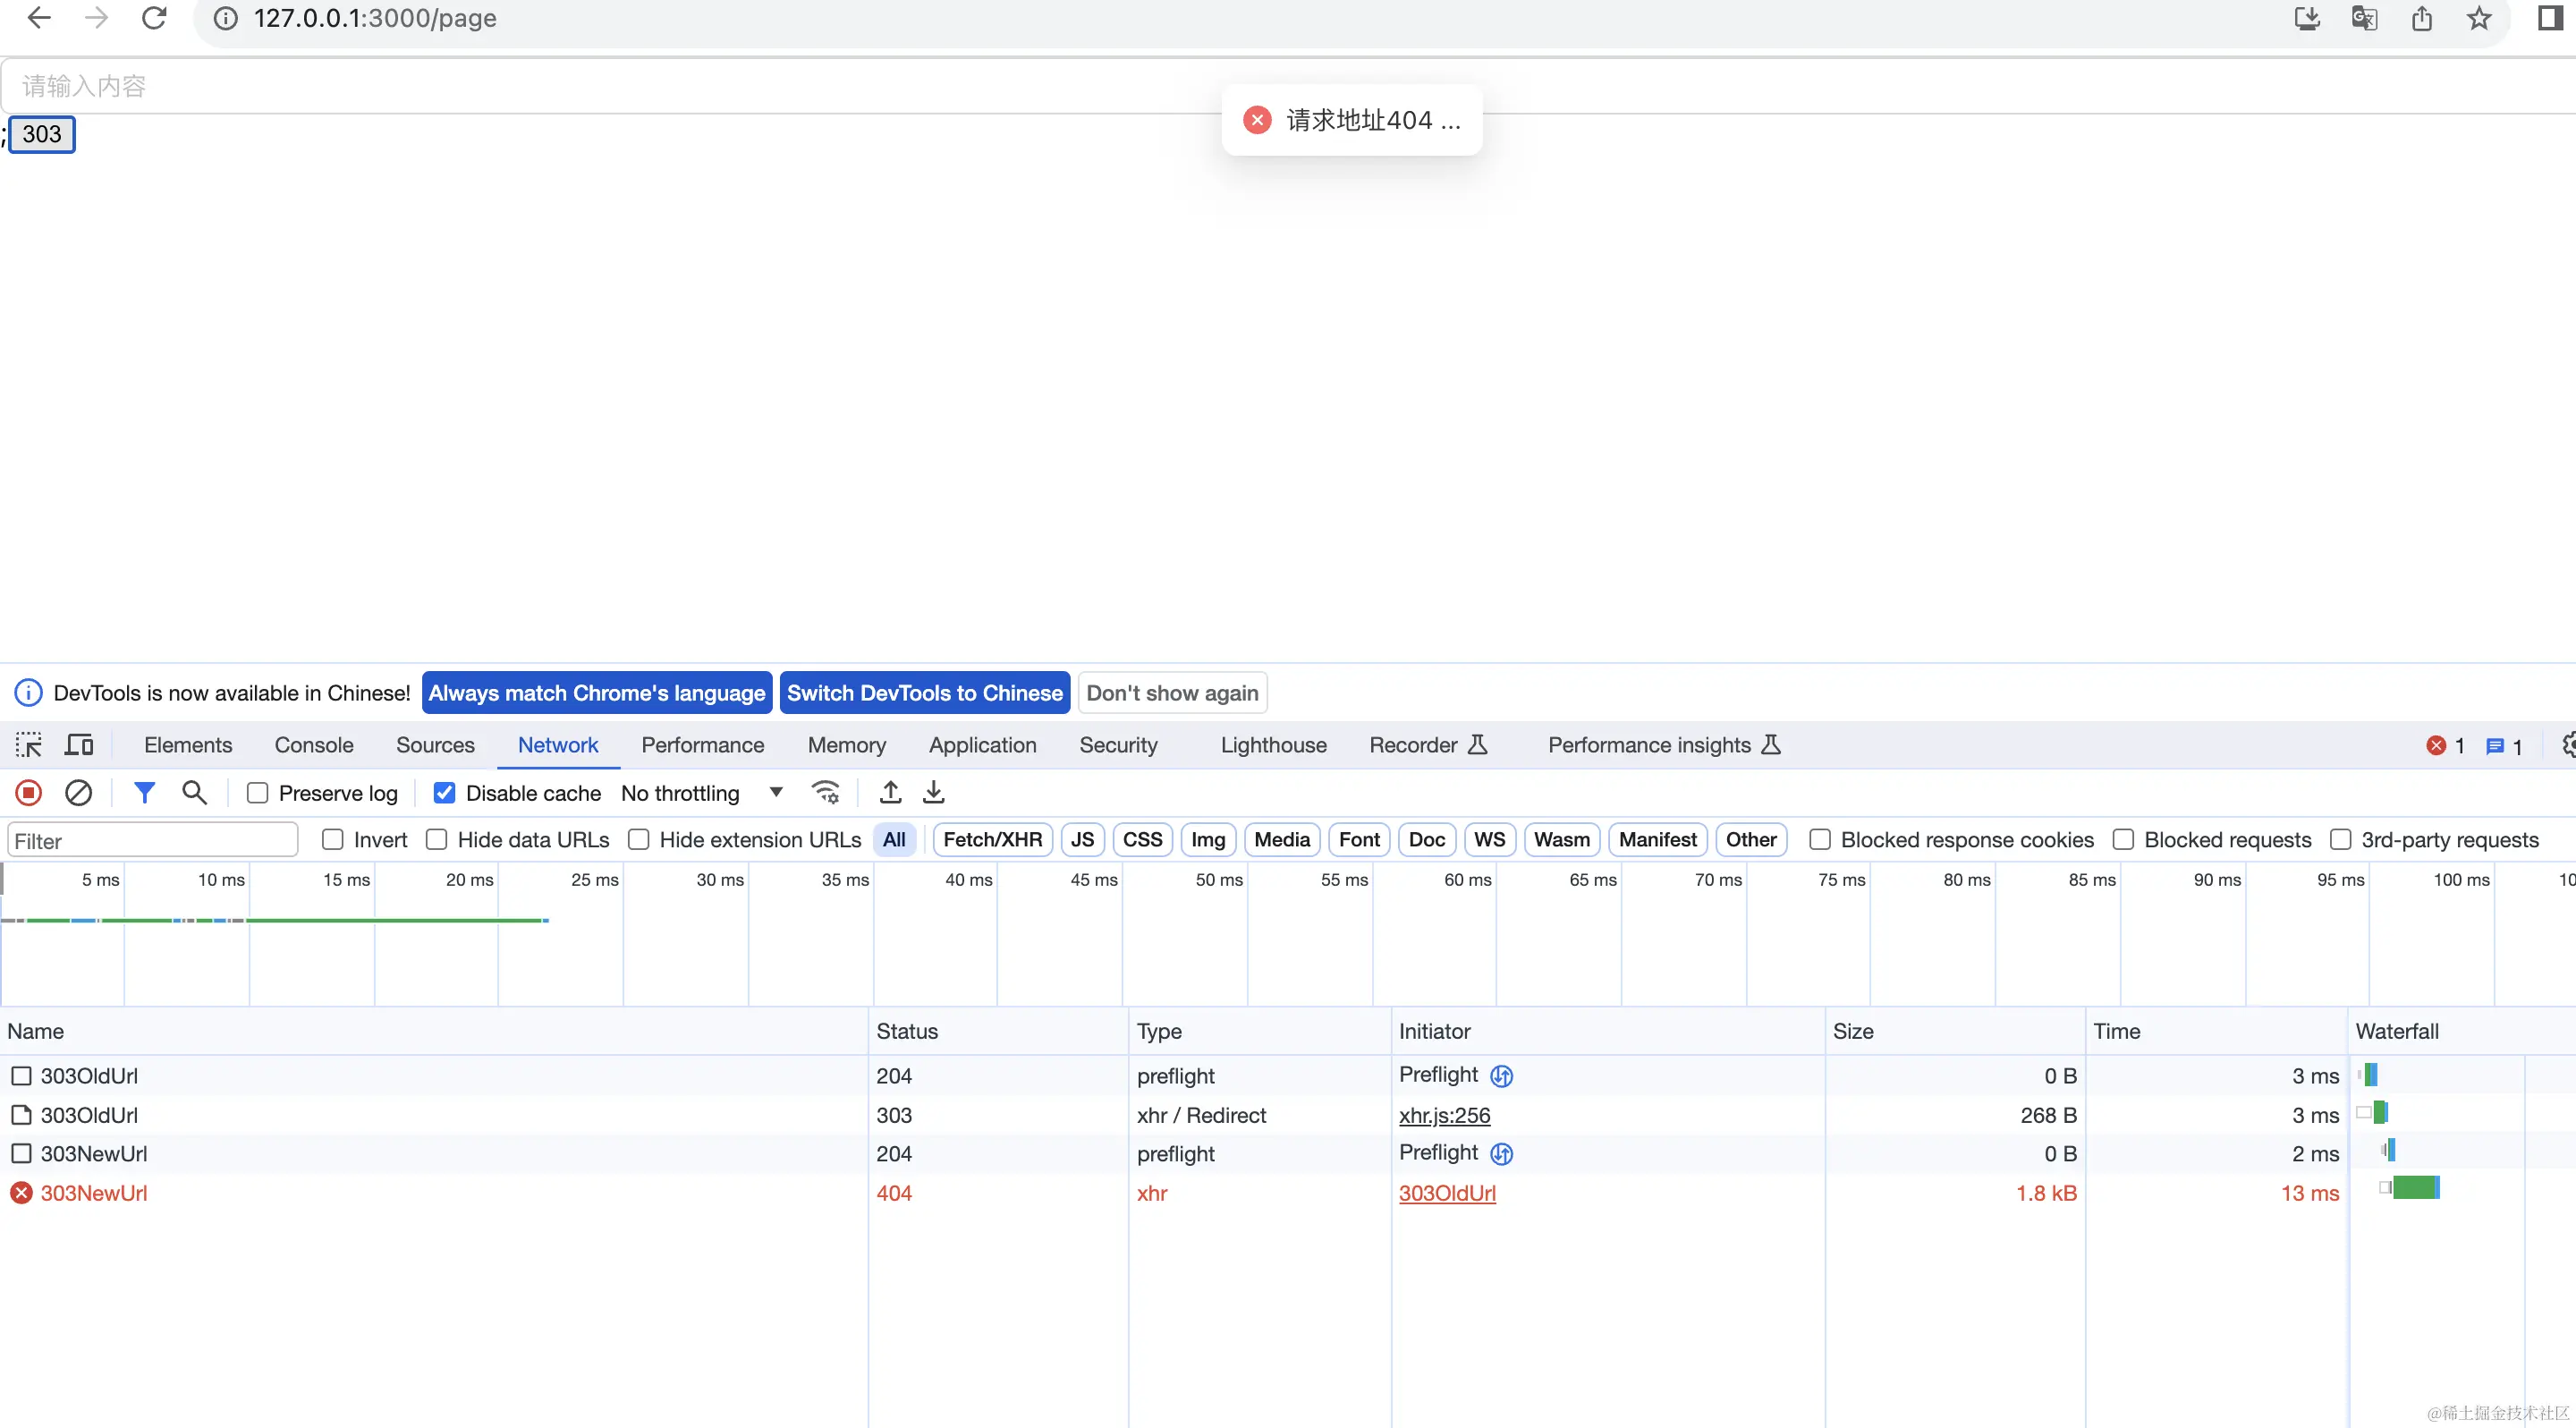Open network search magnifier icon

[194, 793]
